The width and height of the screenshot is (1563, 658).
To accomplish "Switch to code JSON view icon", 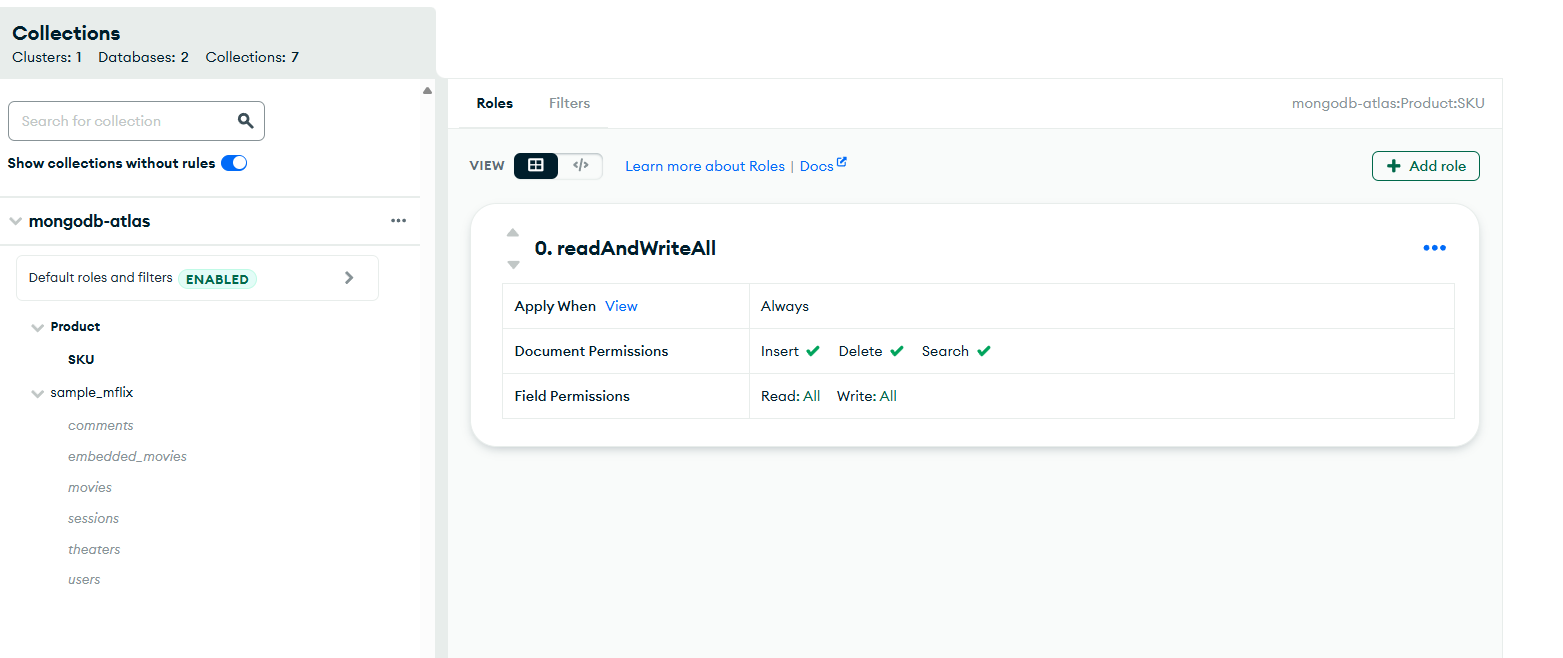I will point(580,166).
